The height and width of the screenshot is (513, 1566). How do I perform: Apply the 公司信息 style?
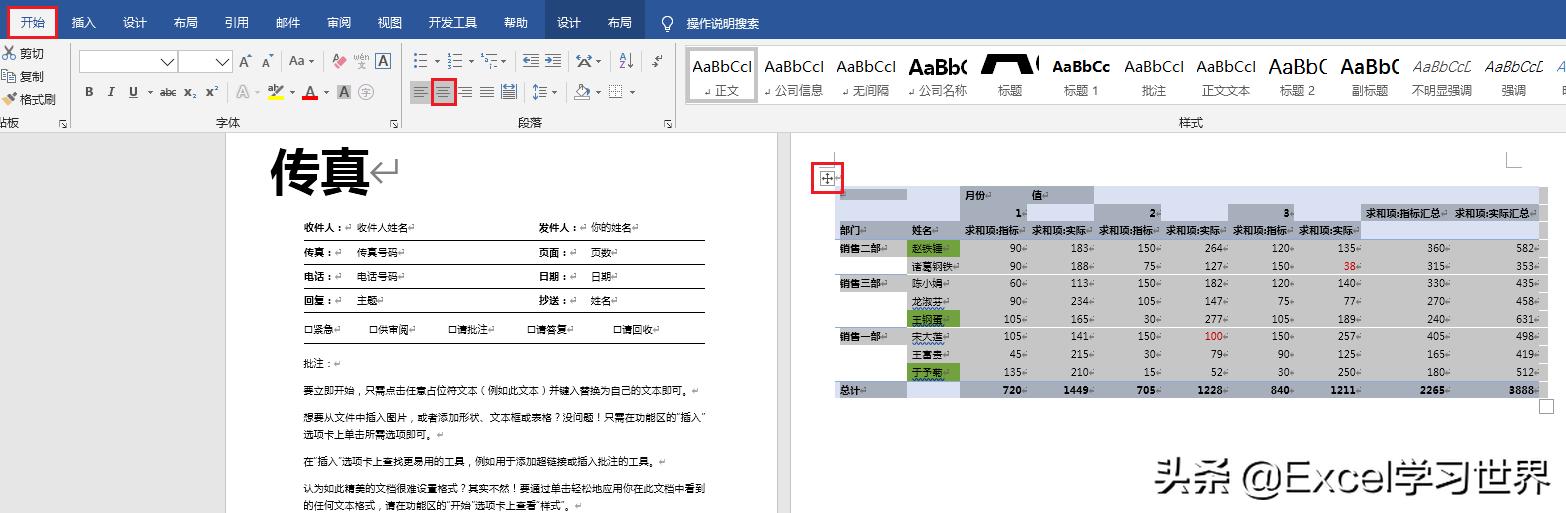[794, 75]
